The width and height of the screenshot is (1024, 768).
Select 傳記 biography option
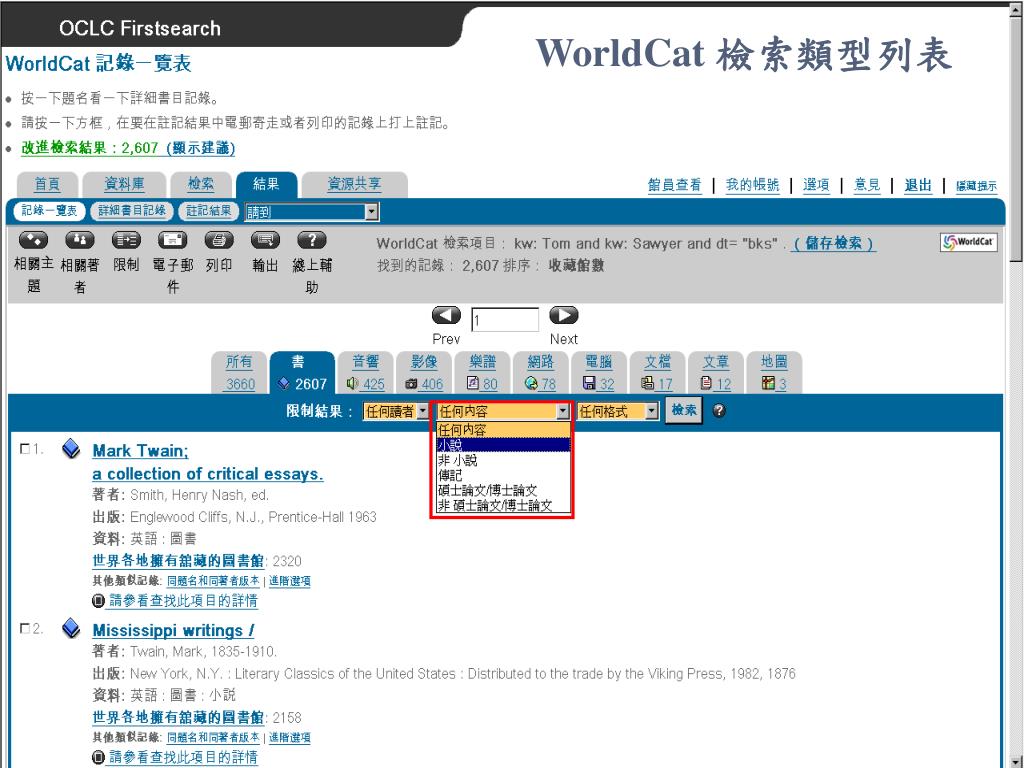tap(503, 475)
